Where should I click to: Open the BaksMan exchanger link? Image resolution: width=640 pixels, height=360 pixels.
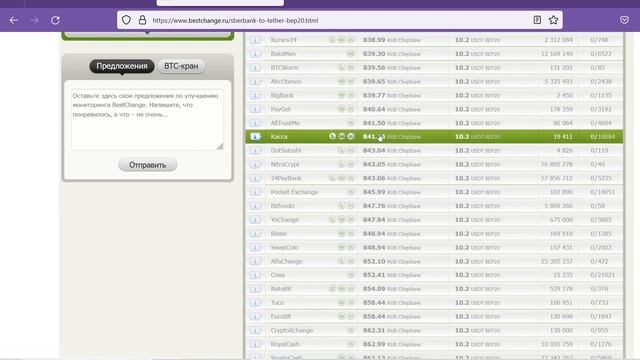click(283, 54)
